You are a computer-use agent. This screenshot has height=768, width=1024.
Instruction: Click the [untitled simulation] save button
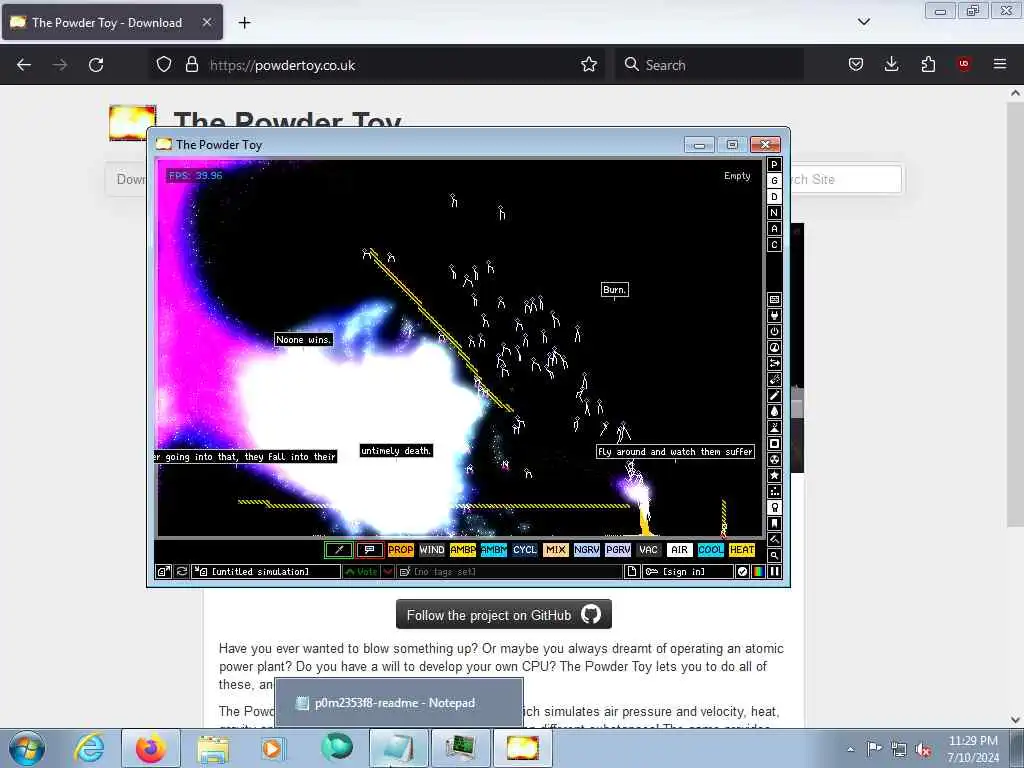tap(266, 571)
